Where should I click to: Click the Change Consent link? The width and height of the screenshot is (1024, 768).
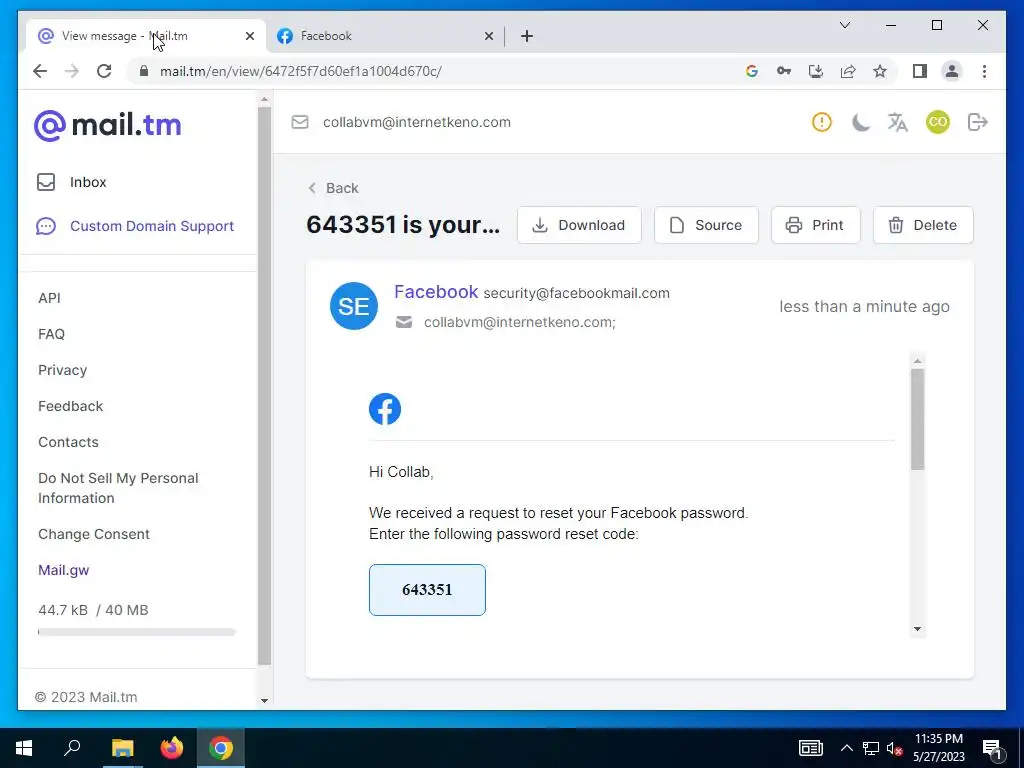pyautogui.click(x=93, y=534)
